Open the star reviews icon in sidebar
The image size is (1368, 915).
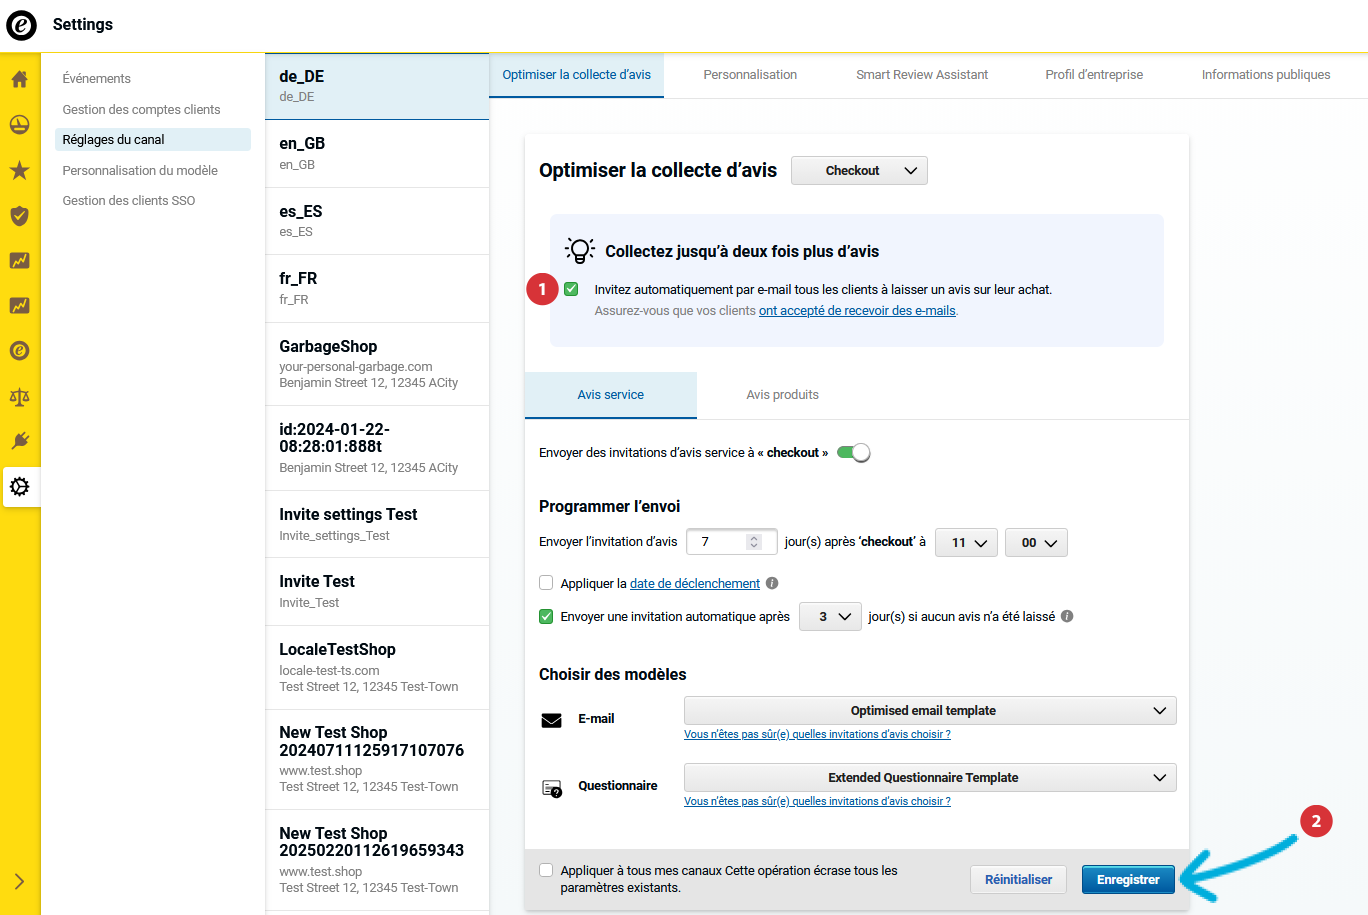pos(19,171)
